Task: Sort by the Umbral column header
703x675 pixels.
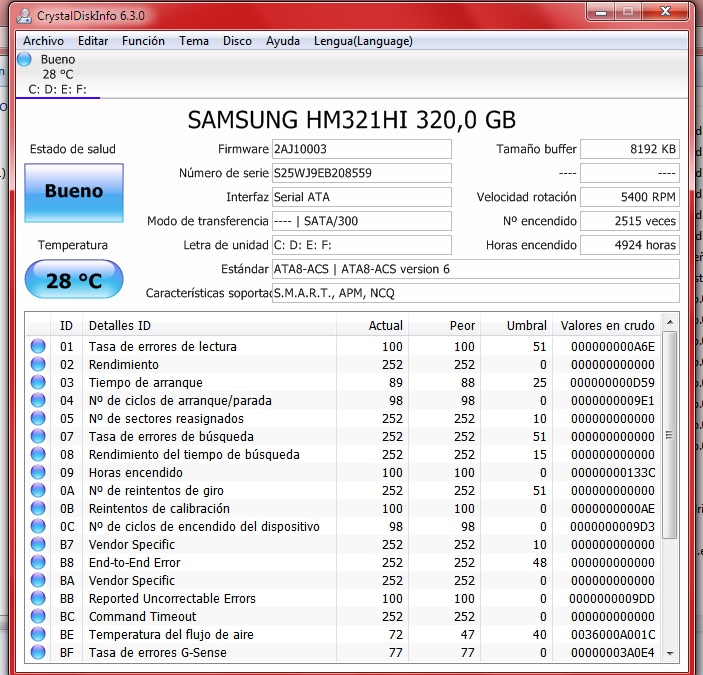Action: tap(517, 325)
